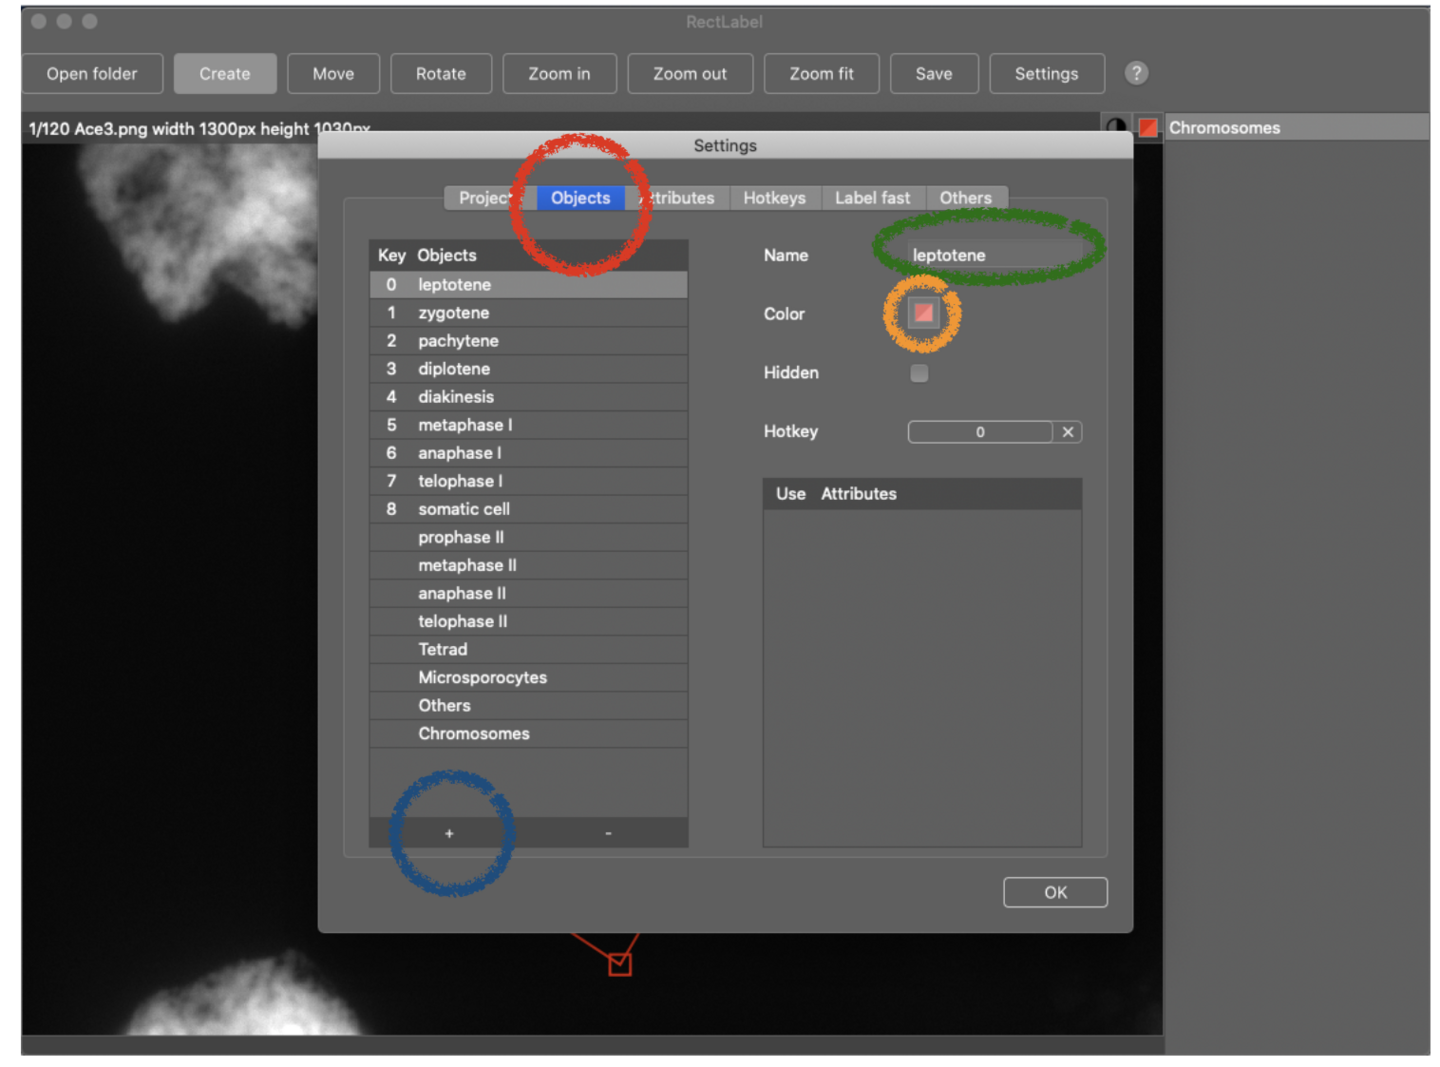Clear the hotkey with the X icon
This screenshot has width=1440, height=1067.
point(1068,432)
